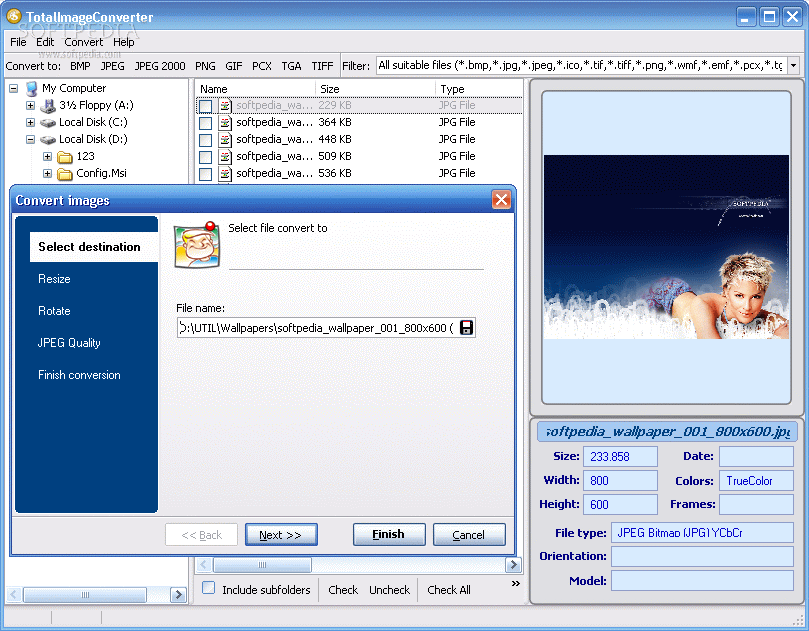Click the My Computer icon in tree
The width and height of the screenshot is (809, 631).
pyautogui.click(x=31, y=89)
